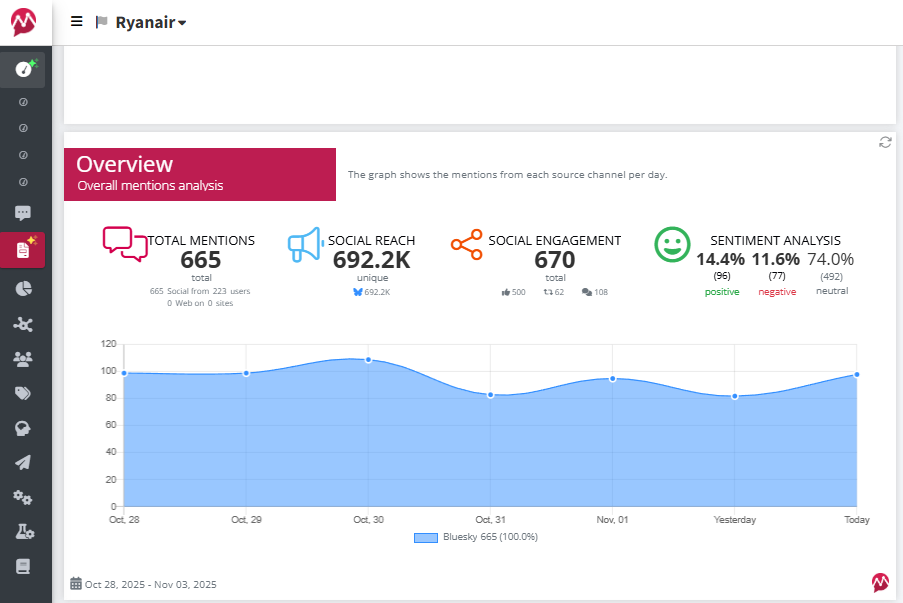Image resolution: width=903 pixels, height=603 pixels.
Task: Open the book documentation sidebar icon
Action: coord(23,566)
